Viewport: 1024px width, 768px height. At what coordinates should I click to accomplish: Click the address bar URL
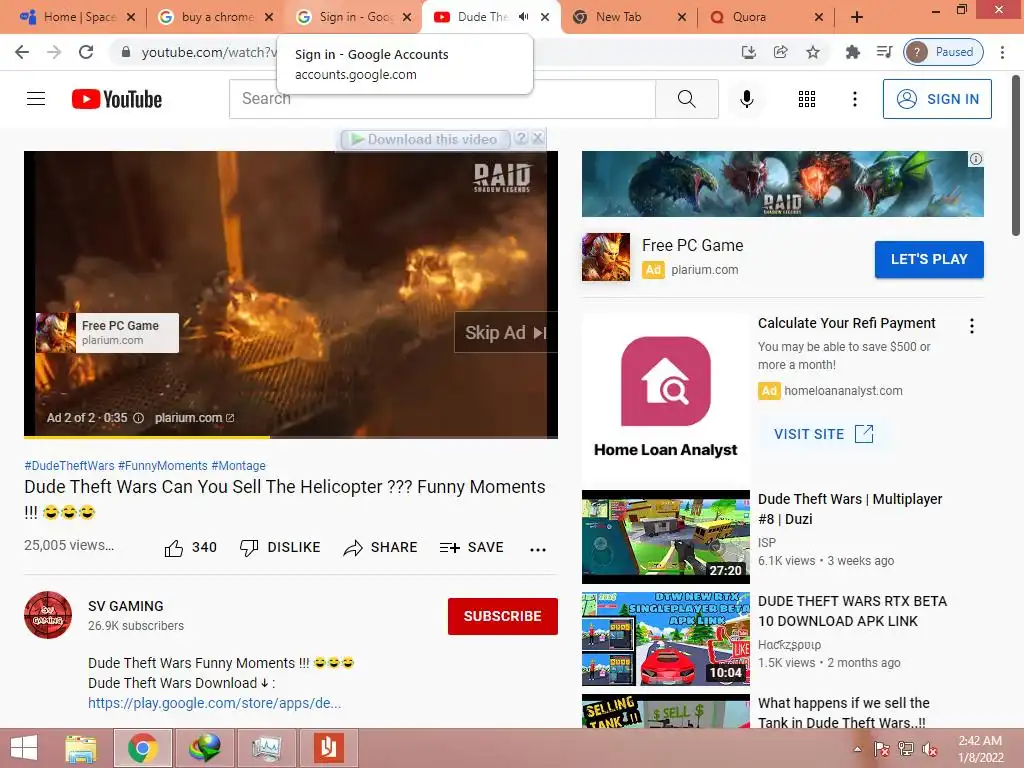point(209,52)
